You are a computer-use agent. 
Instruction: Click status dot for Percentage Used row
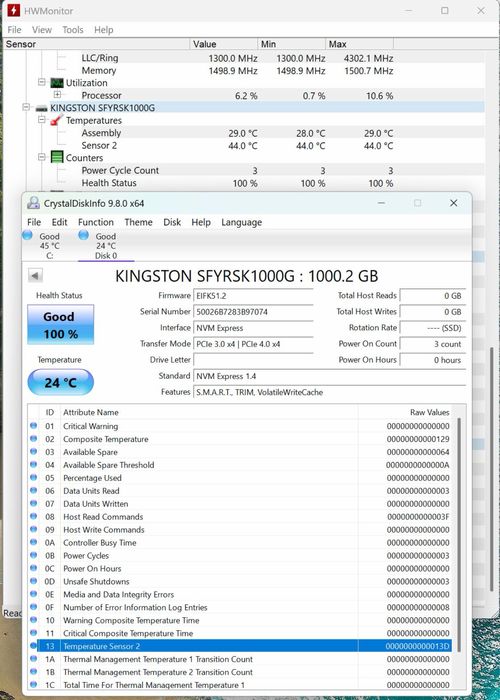coord(33,477)
